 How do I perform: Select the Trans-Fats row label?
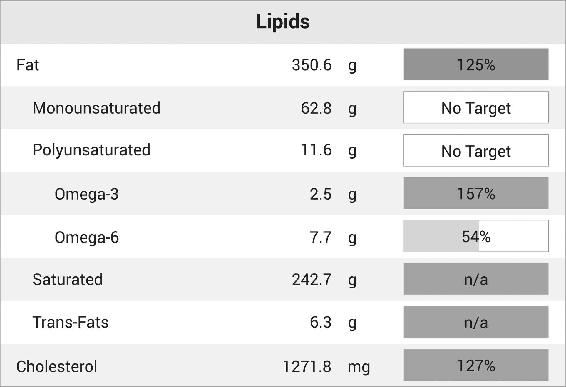tap(71, 323)
